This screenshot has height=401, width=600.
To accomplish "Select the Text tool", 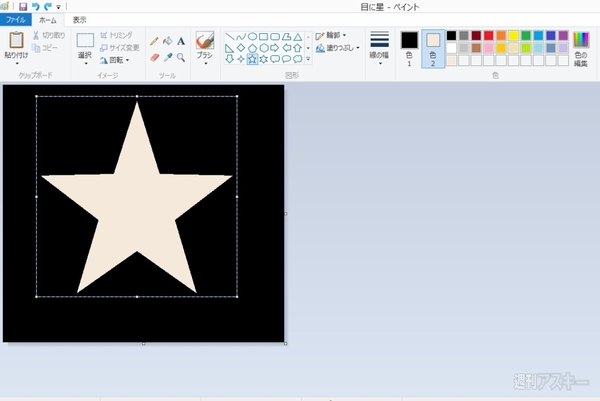I will click(181, 41).
